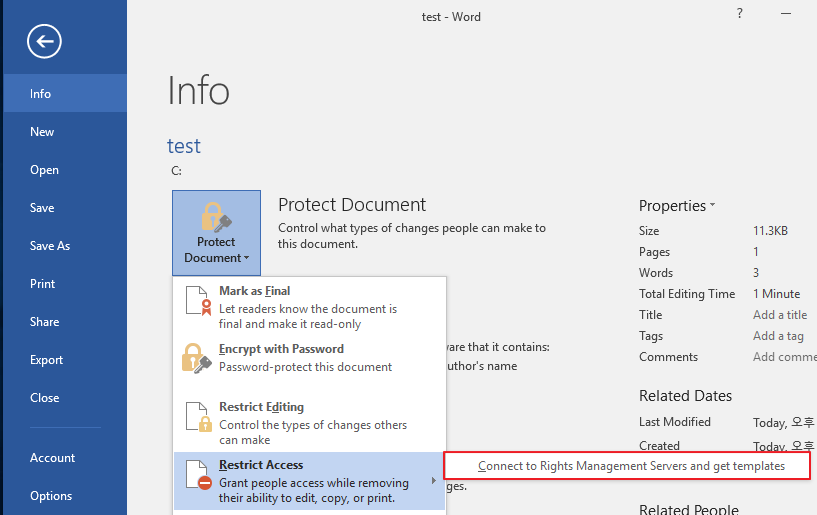Select the Info tab in sidebar
Image resolution: width=817 pixels, height=515 pixels.
point(65,93)
